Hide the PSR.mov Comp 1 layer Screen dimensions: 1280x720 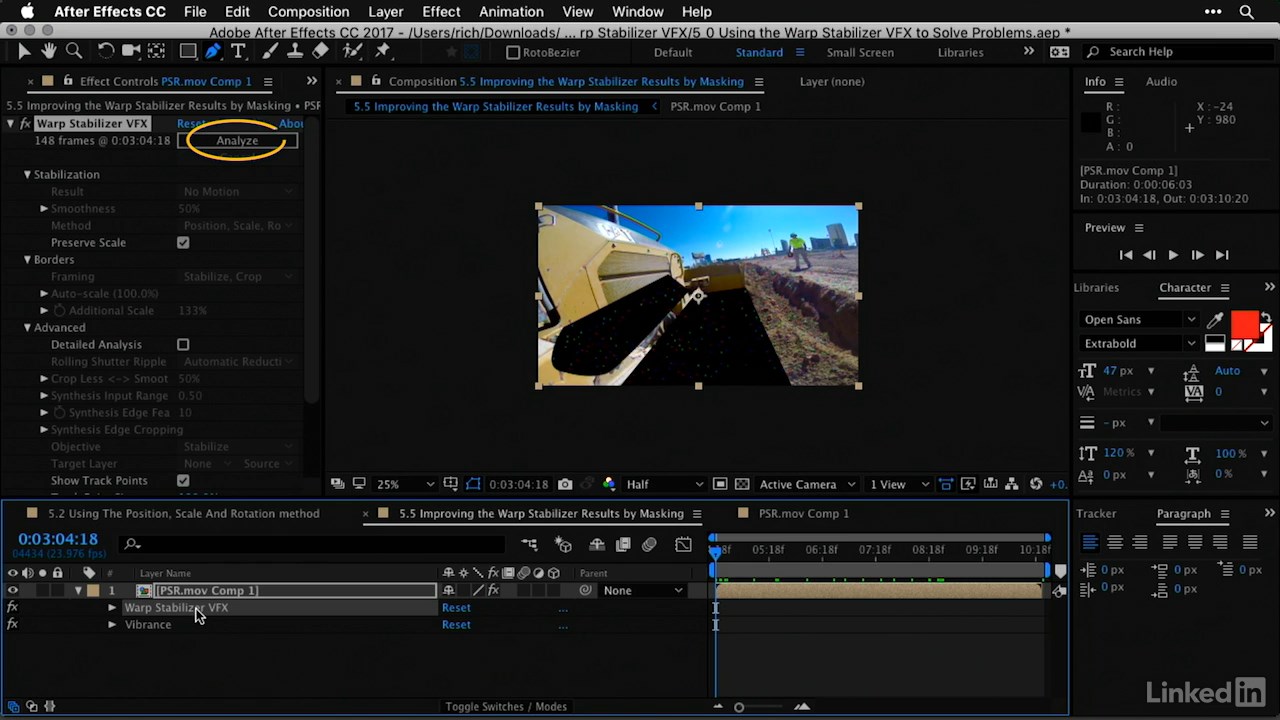[12, 590]
